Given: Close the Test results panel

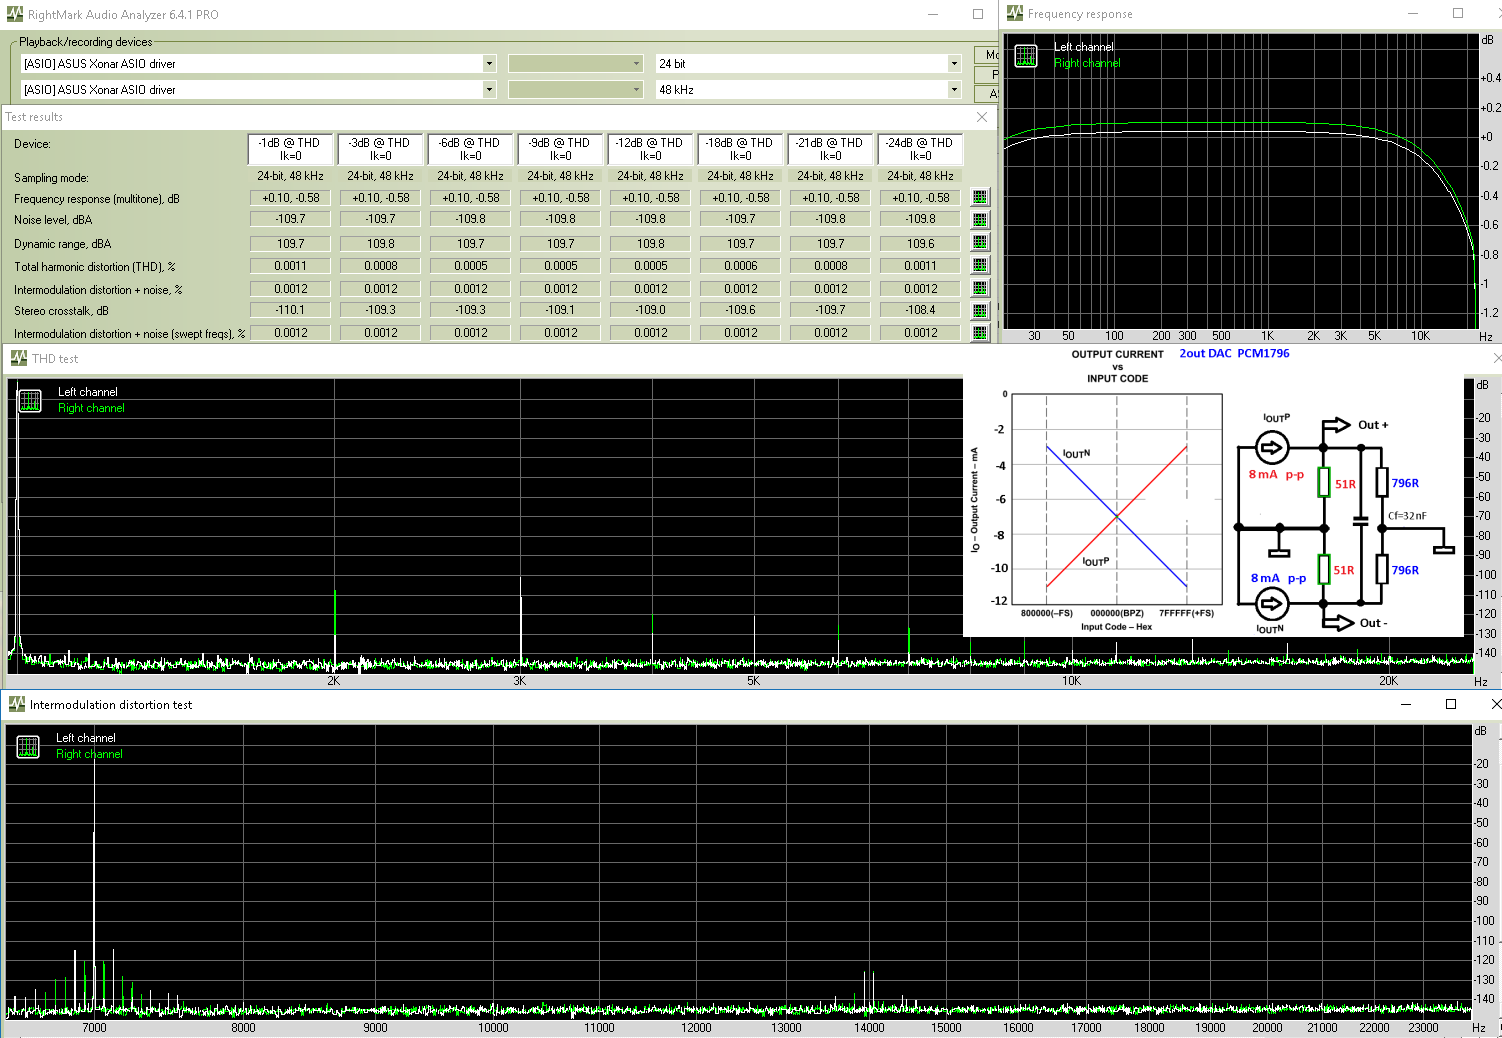Looking at the screenshot, I should coord(982,117).
